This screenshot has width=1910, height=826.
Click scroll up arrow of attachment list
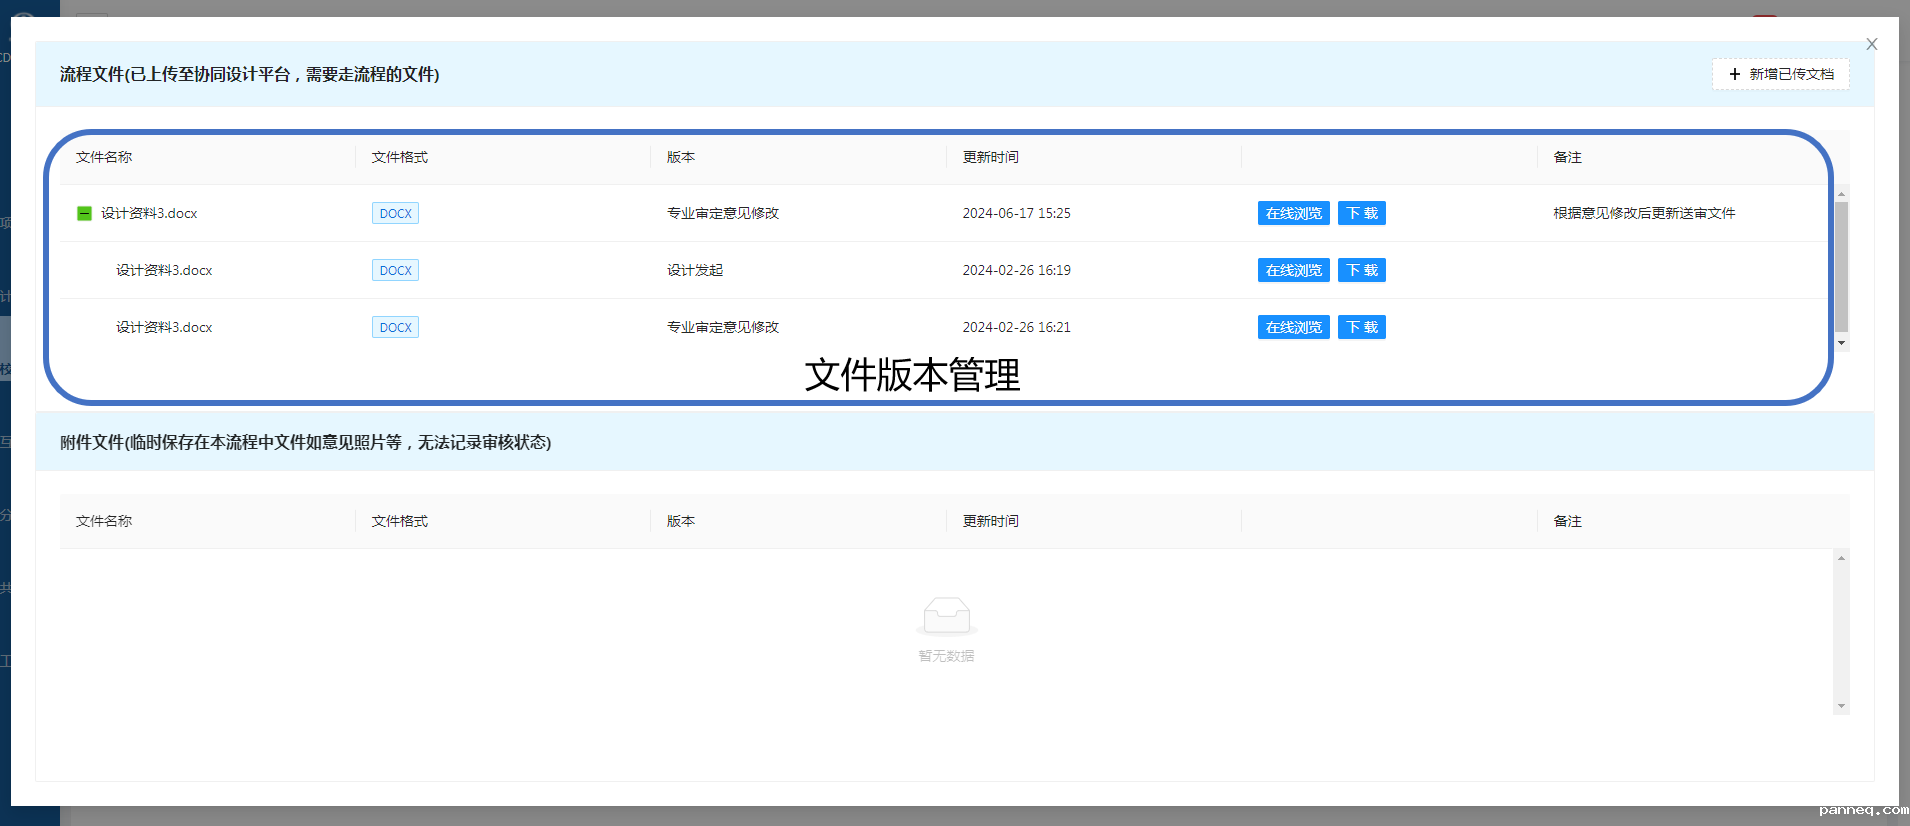coord(1841,558)
